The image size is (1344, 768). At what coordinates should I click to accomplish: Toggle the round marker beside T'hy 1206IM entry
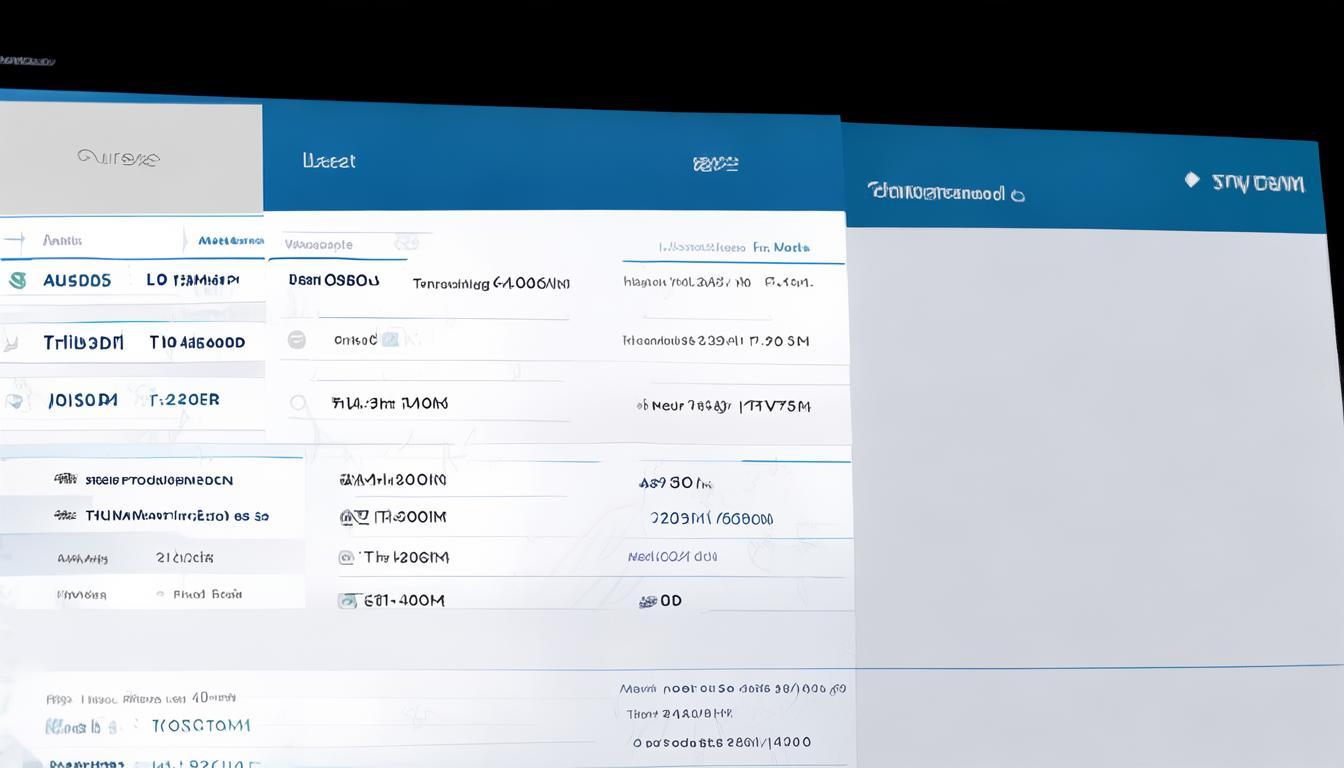(347, 558)
